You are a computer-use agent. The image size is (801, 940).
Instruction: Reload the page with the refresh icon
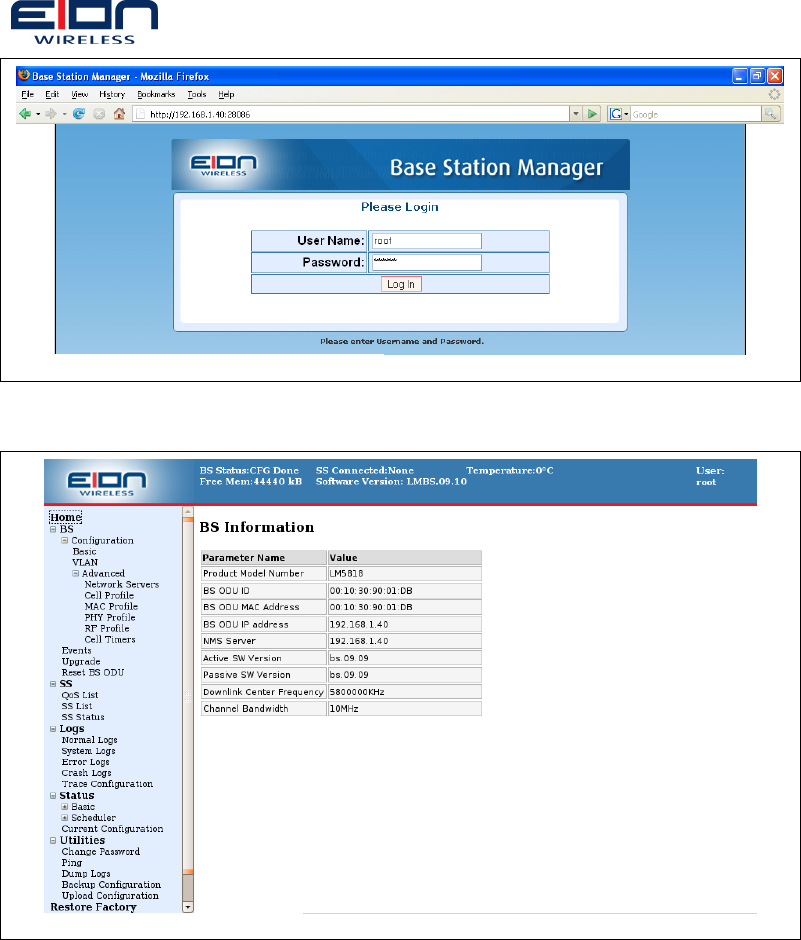[79, 113]
